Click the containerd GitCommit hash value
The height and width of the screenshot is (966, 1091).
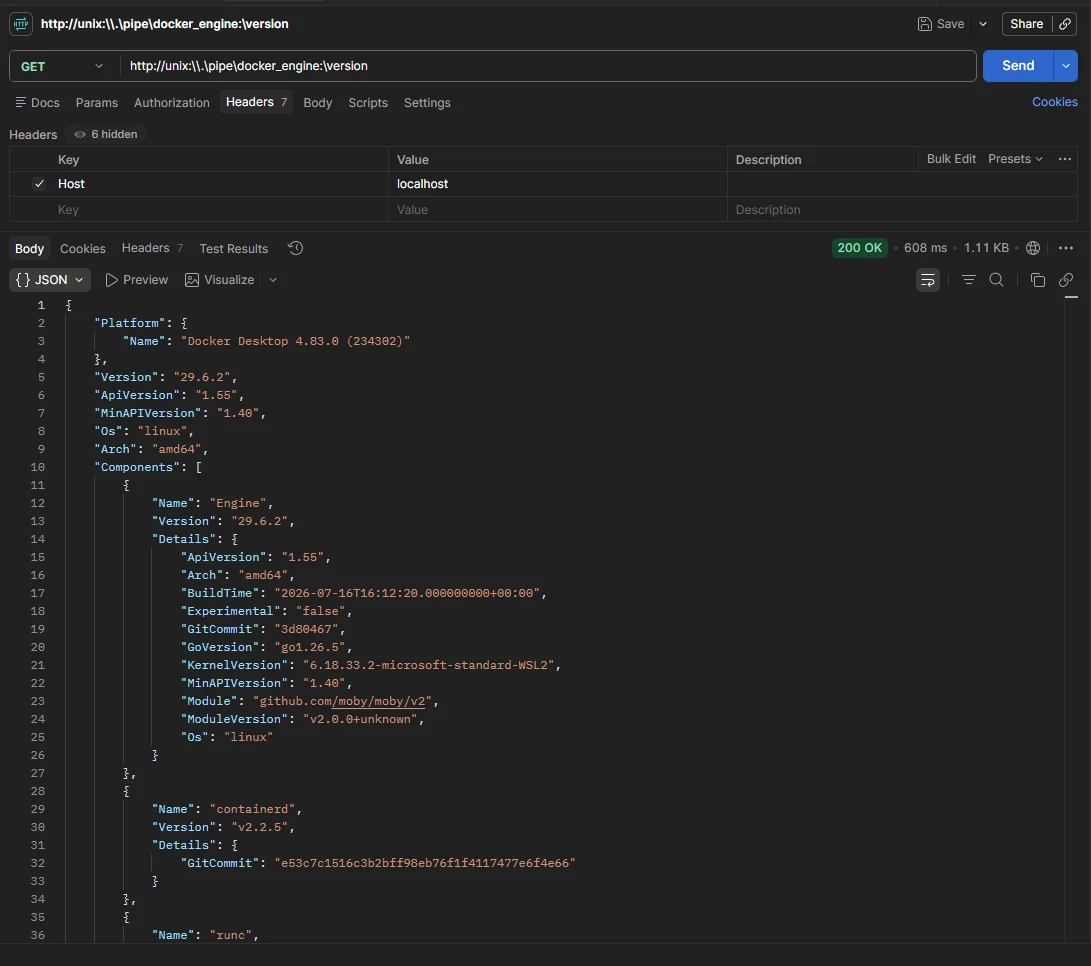[424, 863]
